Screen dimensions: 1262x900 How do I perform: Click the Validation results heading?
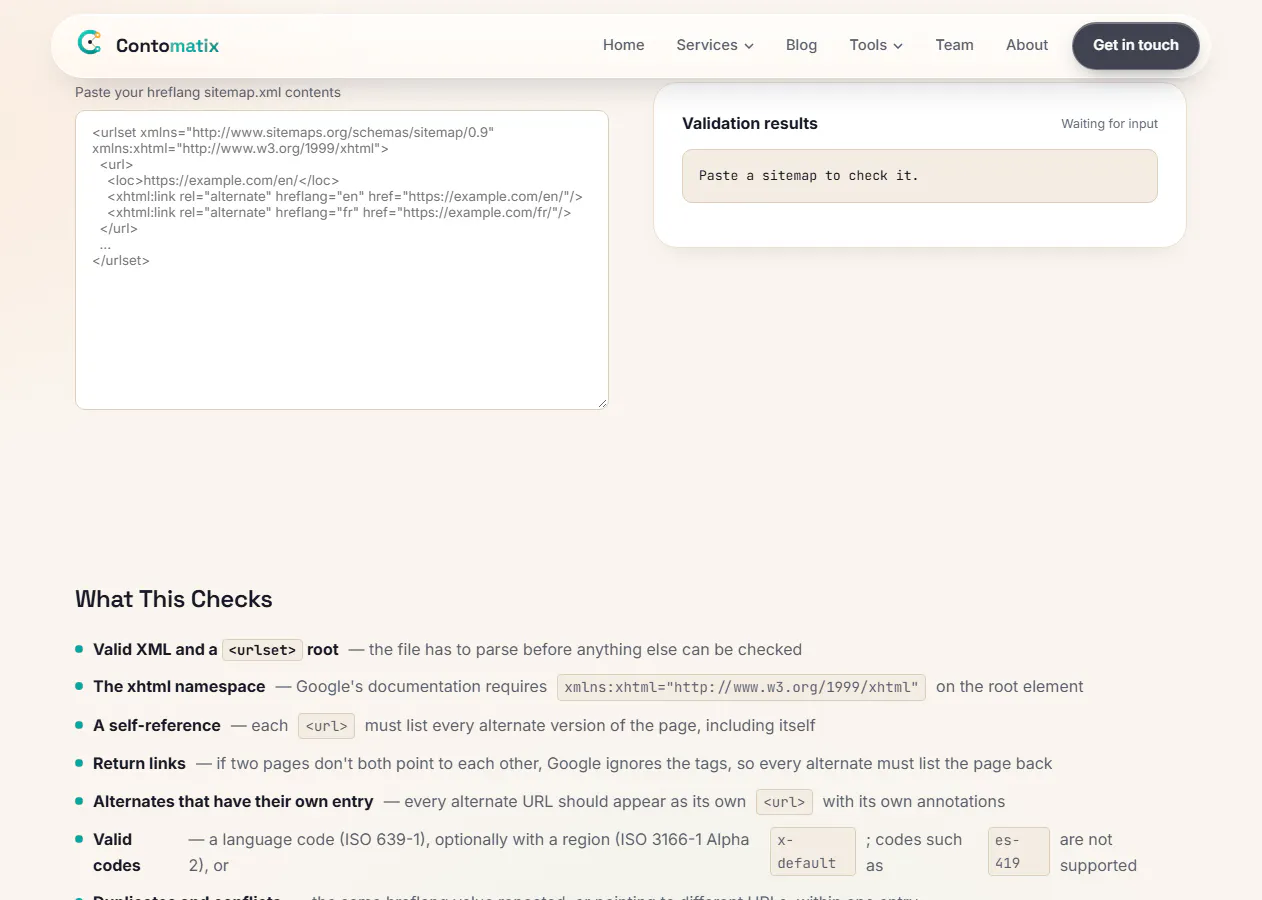point(750,124)
